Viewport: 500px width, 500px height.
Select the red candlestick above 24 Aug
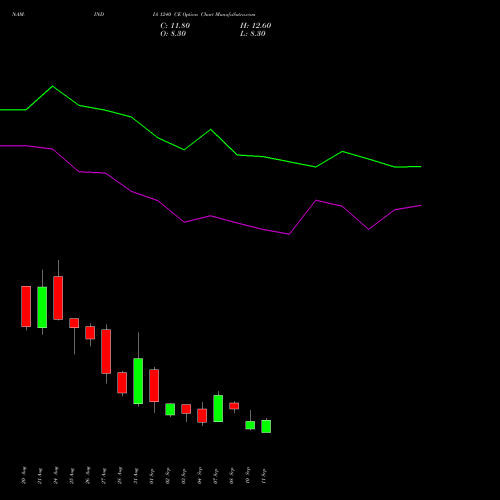coord(58,298)
